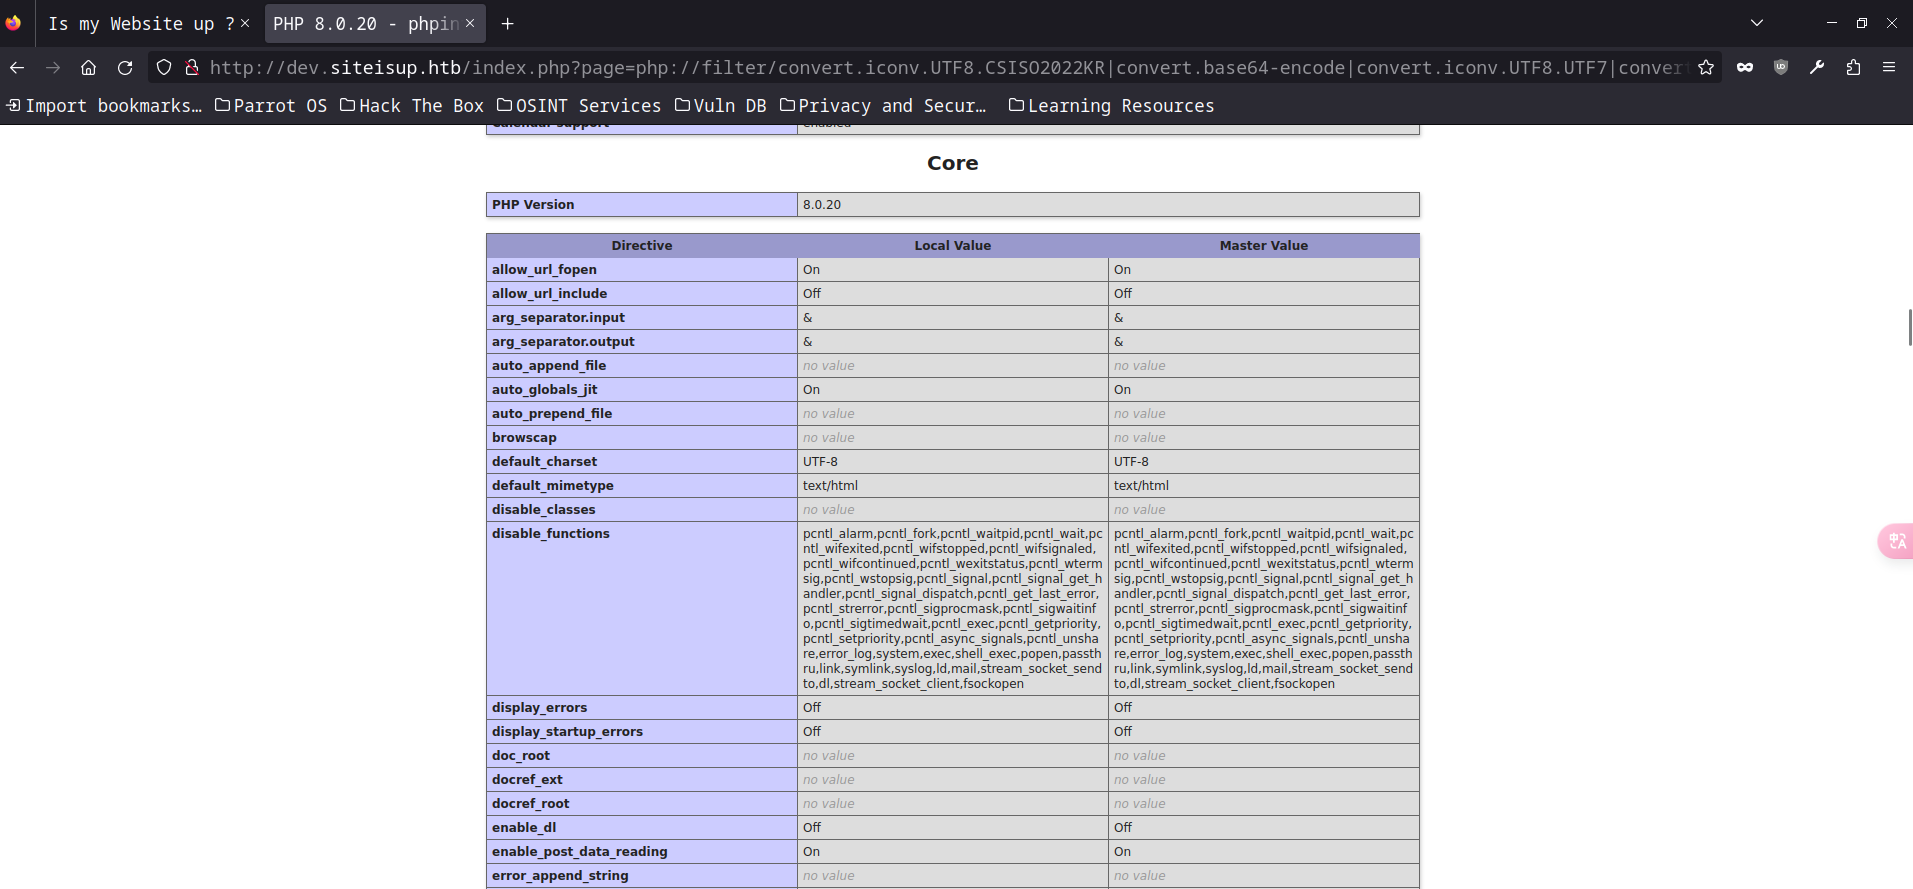Expand the list all tabs chevron
The height and width of the screenshot is (889, 1913).
point(1757,23)
